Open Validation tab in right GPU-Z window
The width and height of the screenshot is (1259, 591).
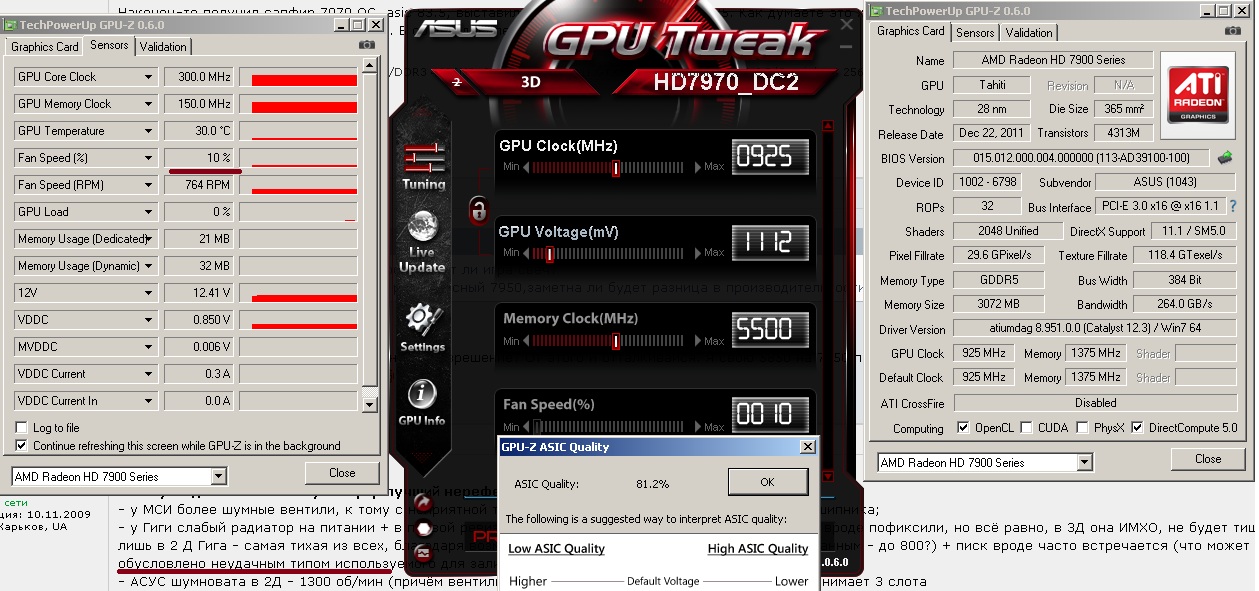(1029, 33)
